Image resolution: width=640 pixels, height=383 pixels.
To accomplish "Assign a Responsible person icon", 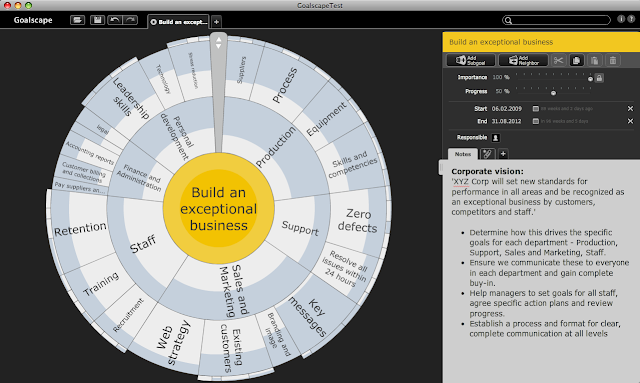I will (x=496, y=138).
